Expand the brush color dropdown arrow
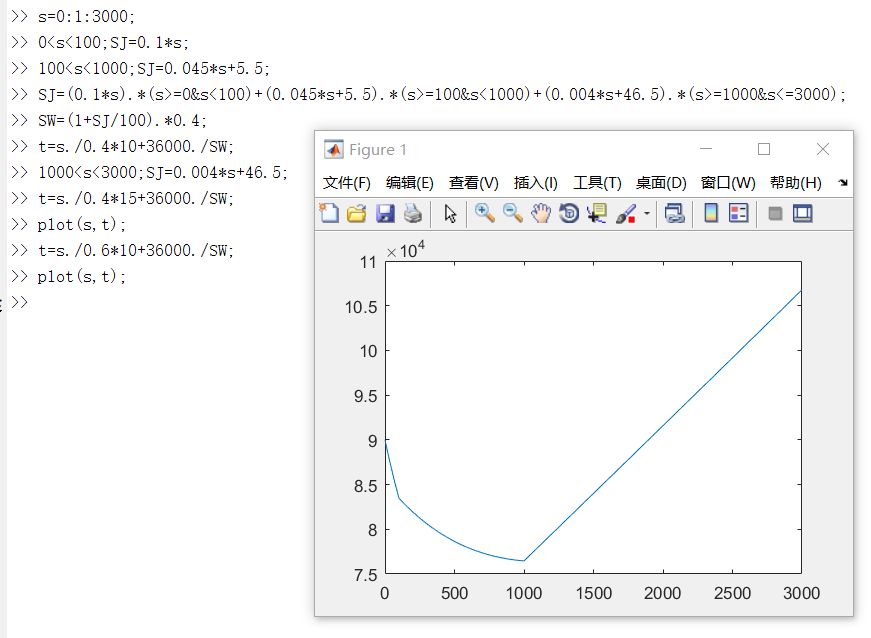871x638 pixels. [647, 213]
